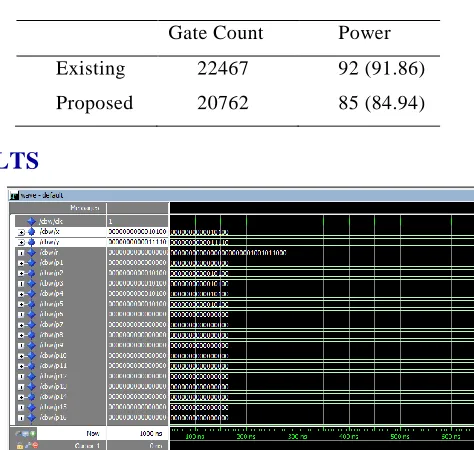Click the wave window title icon

(14, 195)
